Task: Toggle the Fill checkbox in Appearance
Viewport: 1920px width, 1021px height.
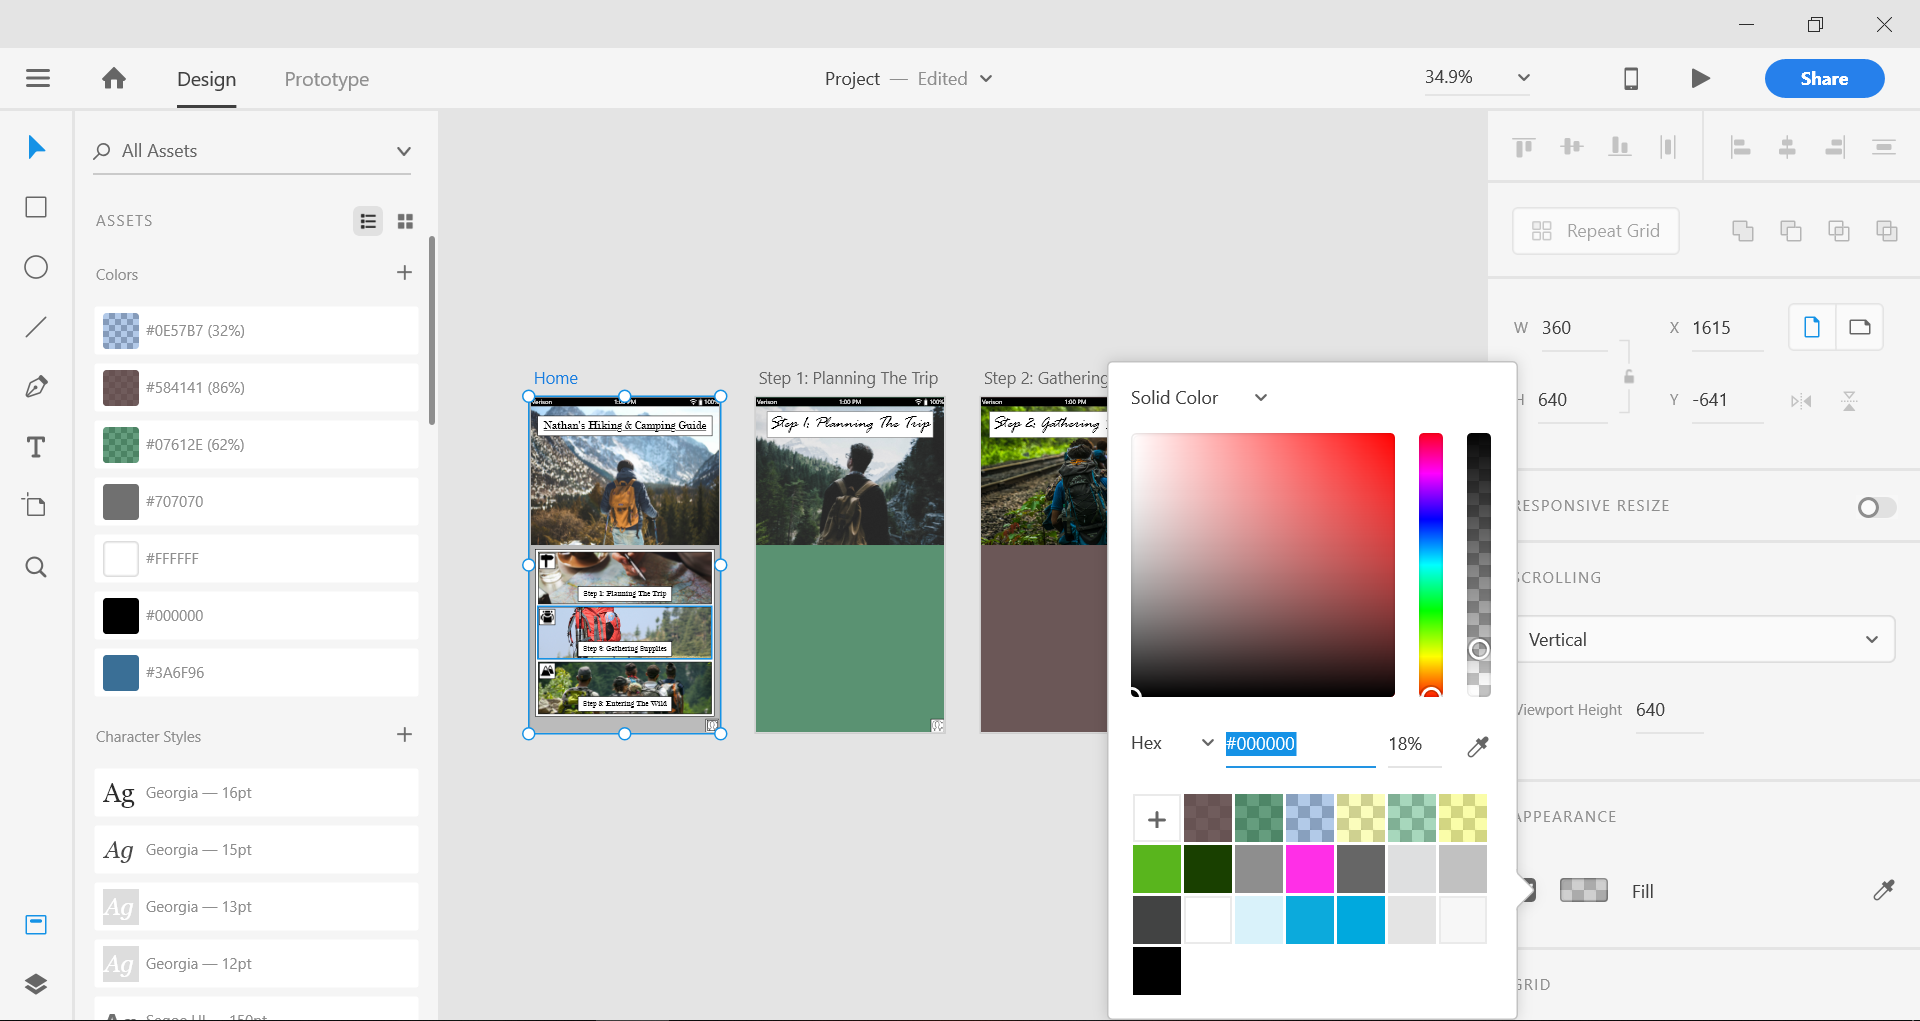Action: pos(1528,890)
